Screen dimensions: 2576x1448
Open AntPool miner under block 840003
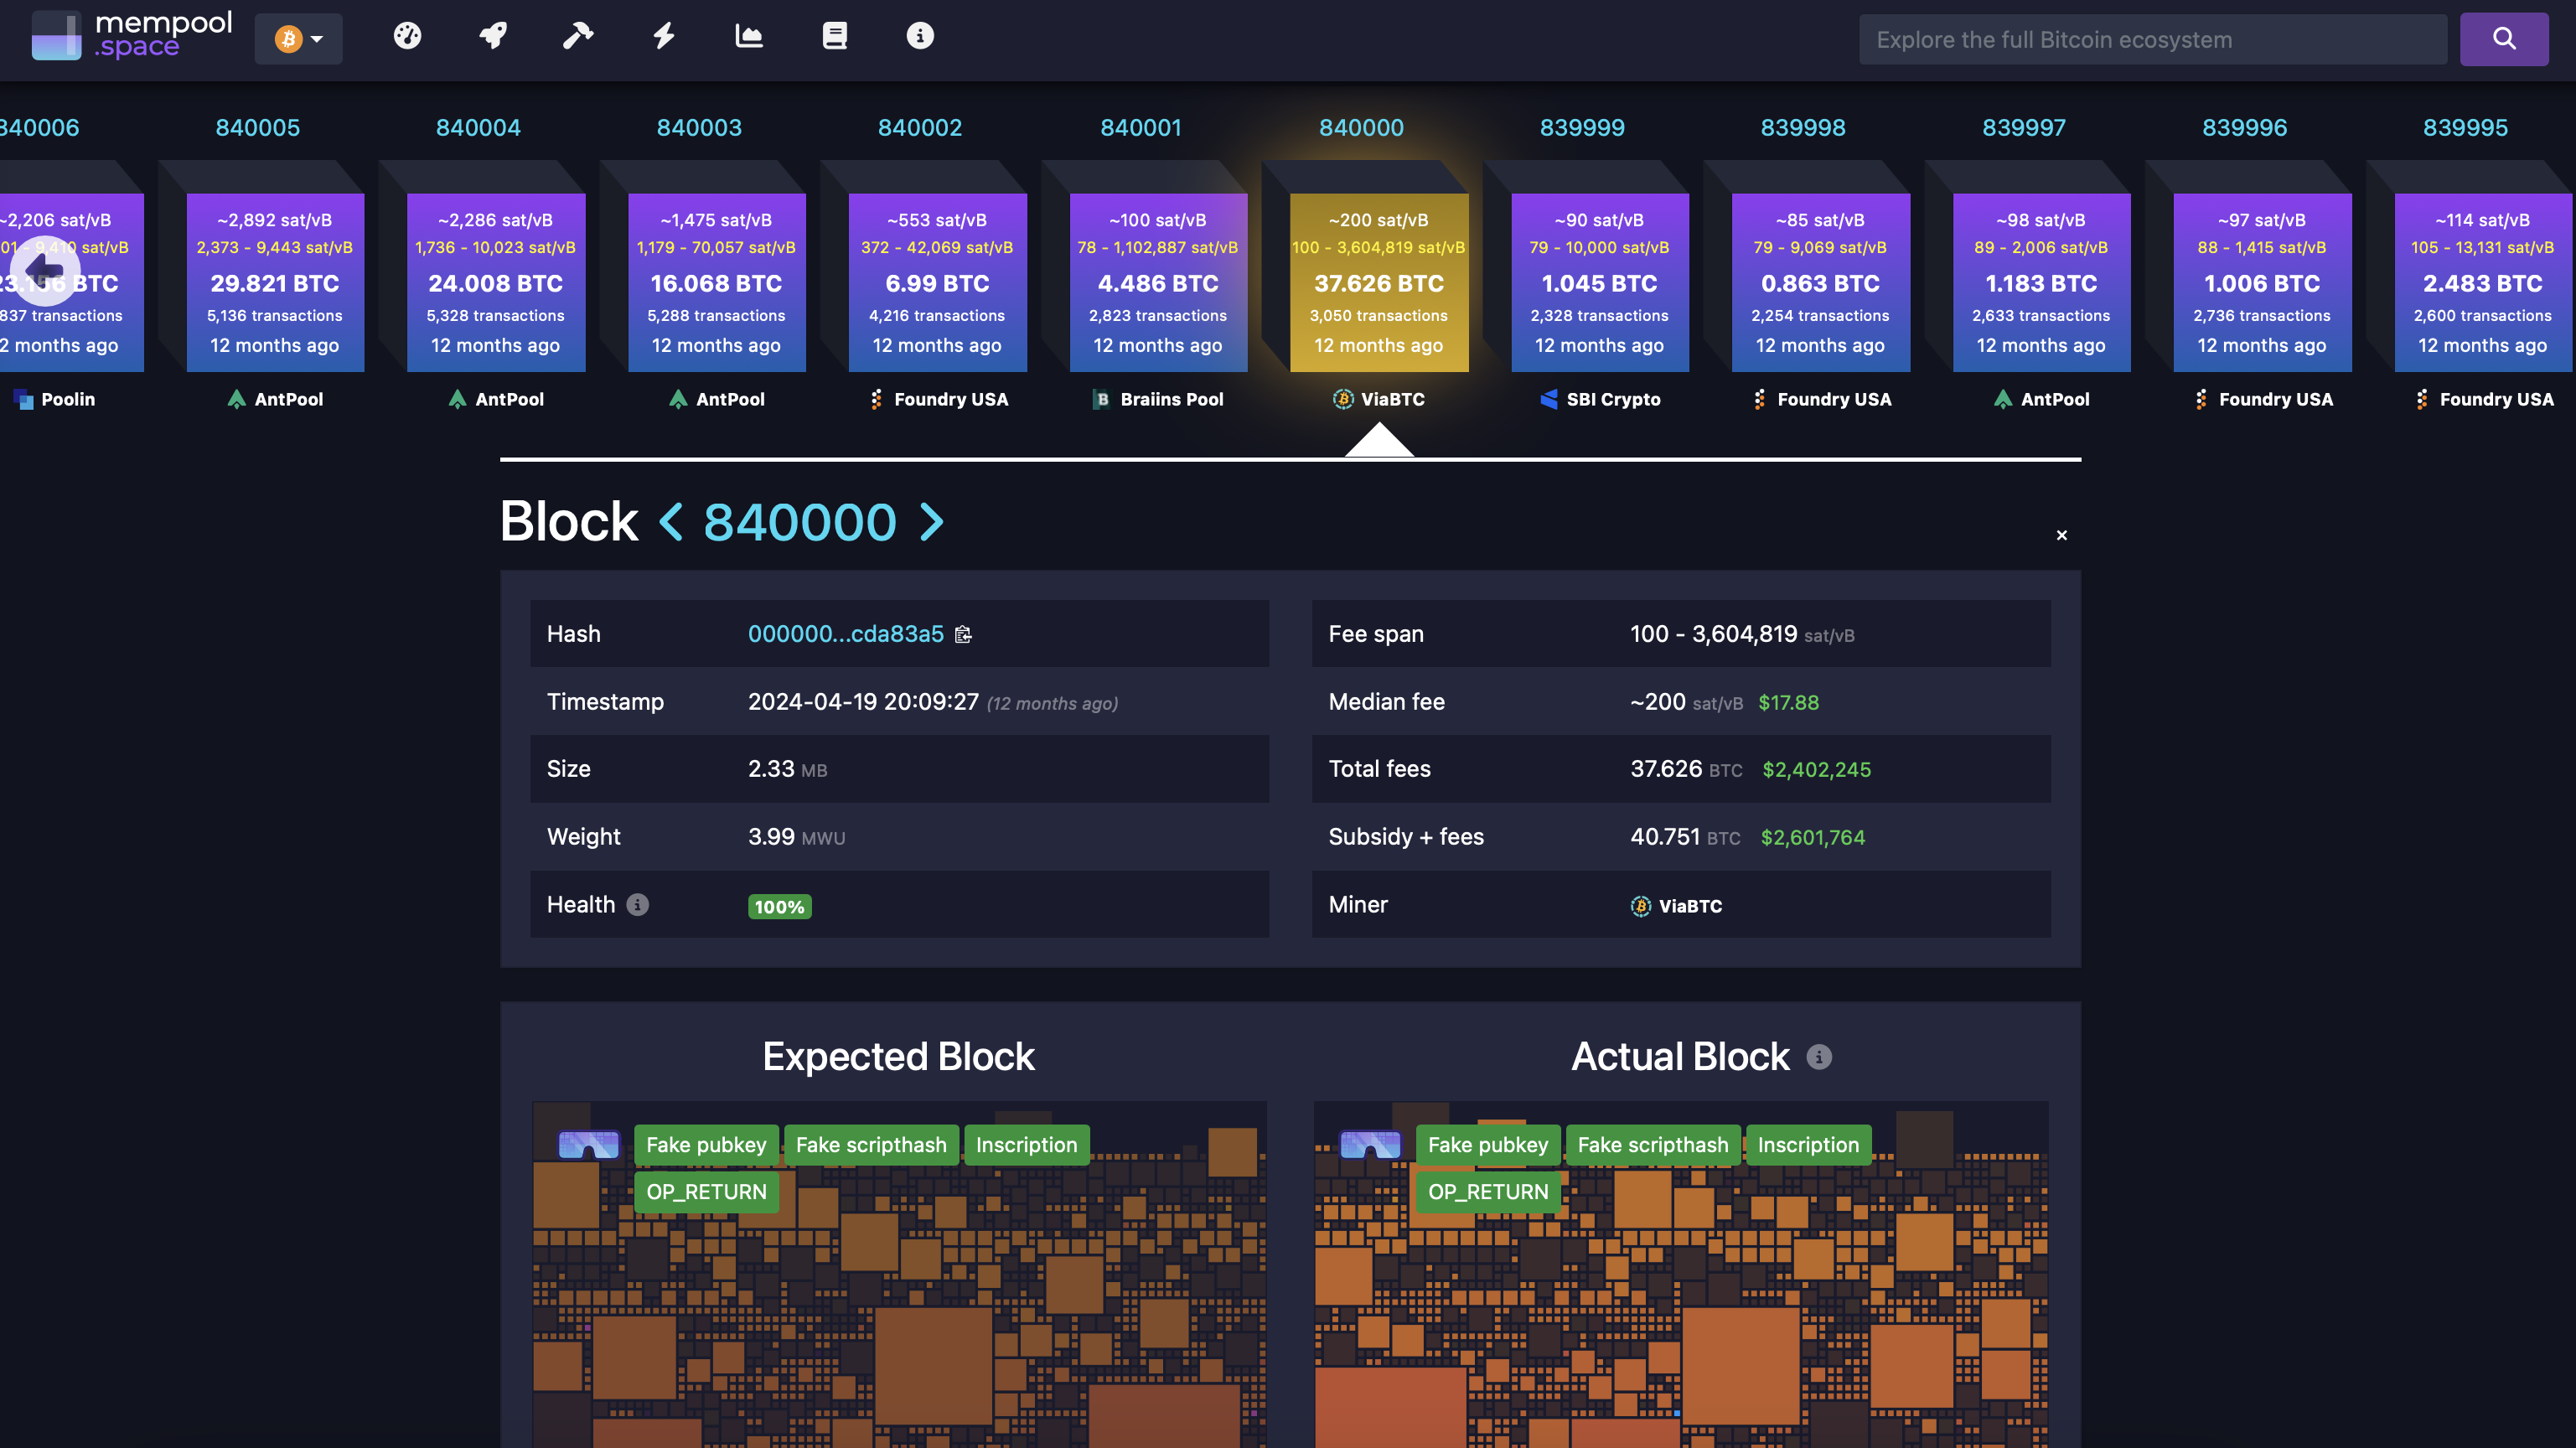tap(716, 399)
